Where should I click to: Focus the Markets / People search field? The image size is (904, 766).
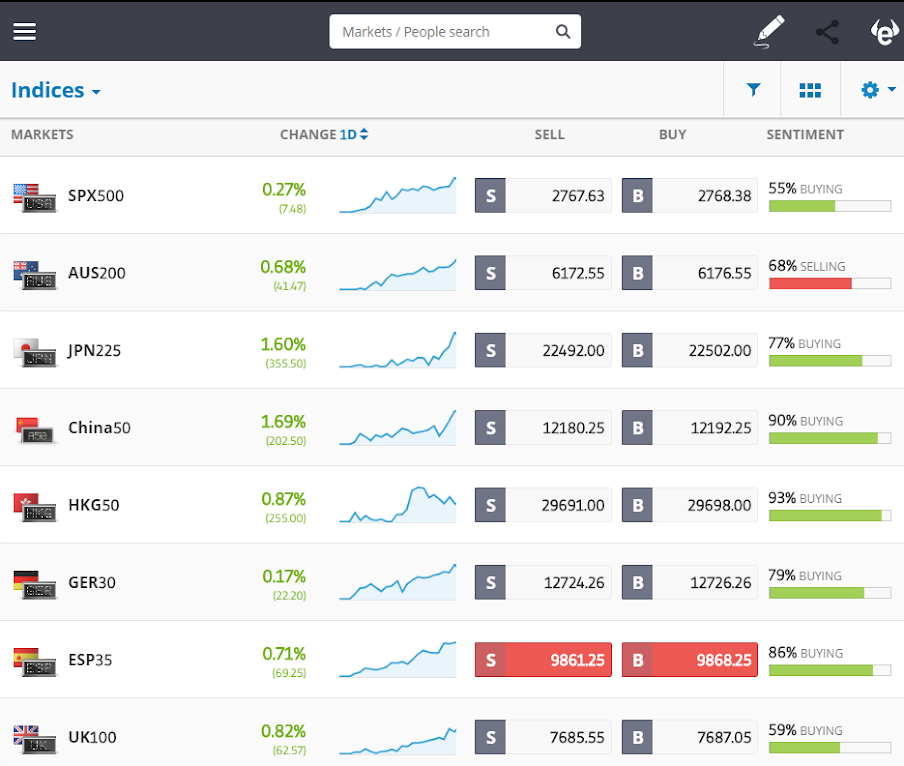(x=455, y=32)
